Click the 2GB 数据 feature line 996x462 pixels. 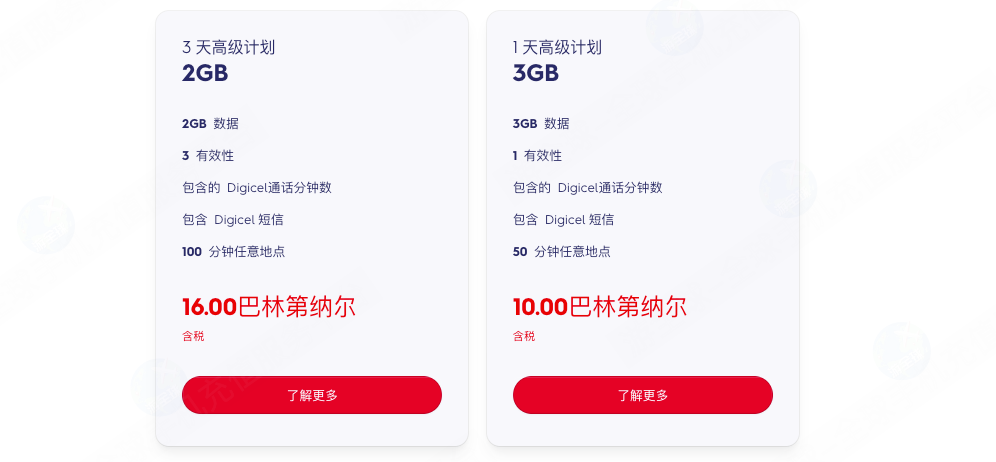pyautogui.click(x=210, y=124)
